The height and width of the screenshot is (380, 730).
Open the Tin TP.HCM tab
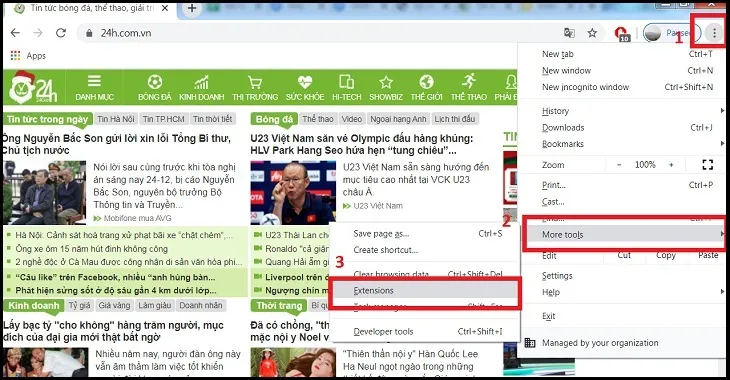coord(163,119)
